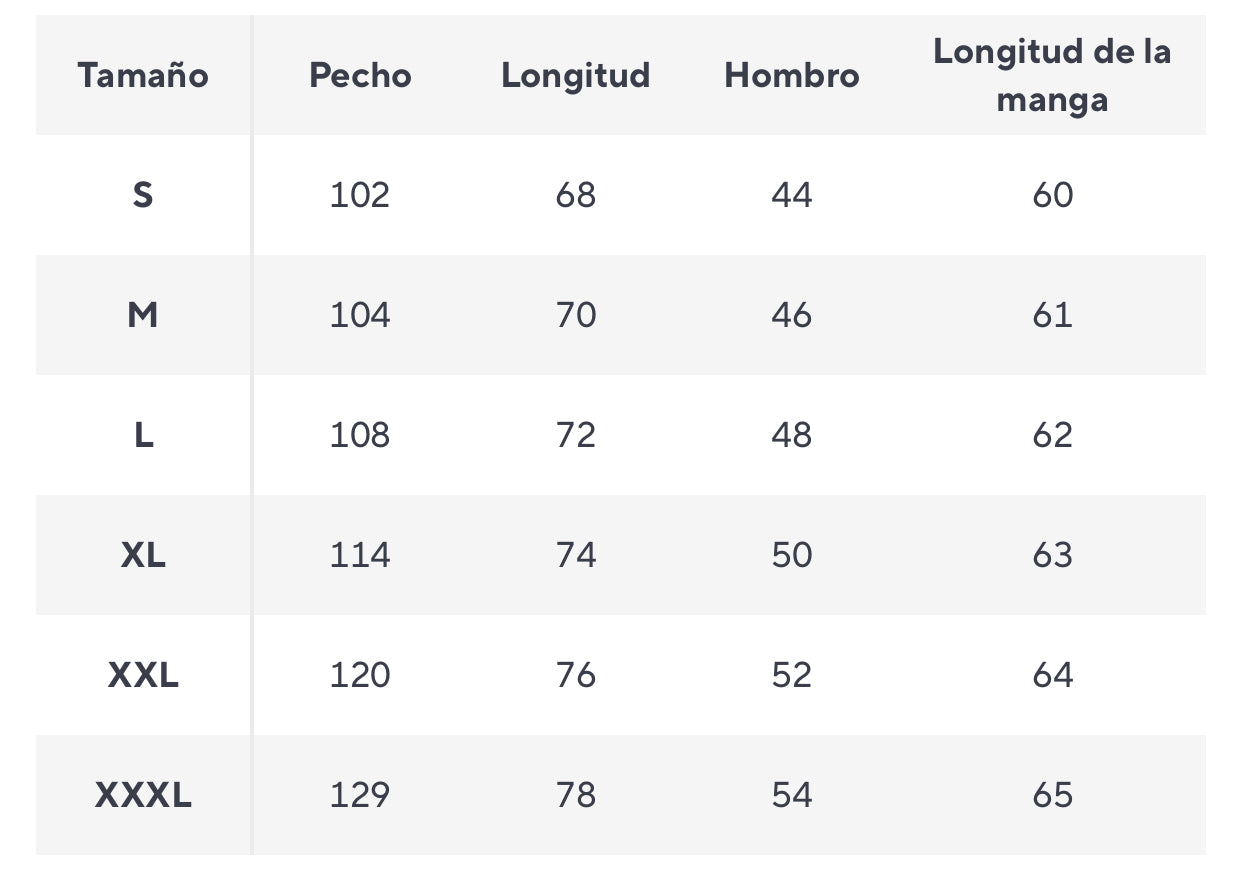1242x870 pixels.
Task: Select the S size row label
Action: [143, 195]
